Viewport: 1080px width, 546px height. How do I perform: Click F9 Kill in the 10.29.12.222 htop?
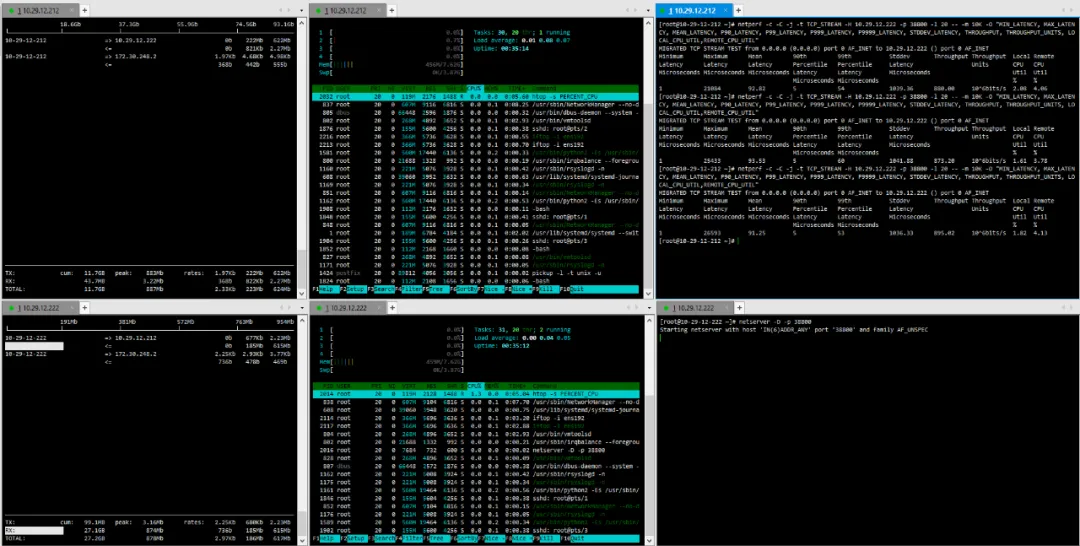coord(544,538)
